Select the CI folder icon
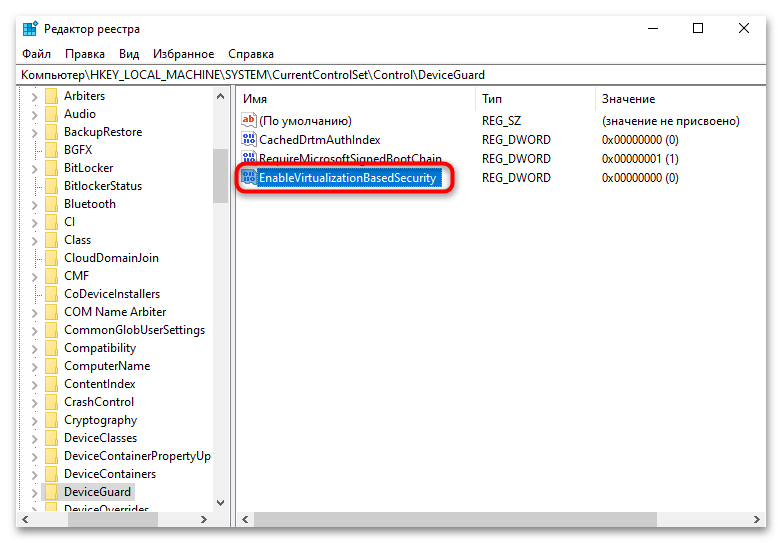Screen dimensions: 782x543 [x=51, y=221]
